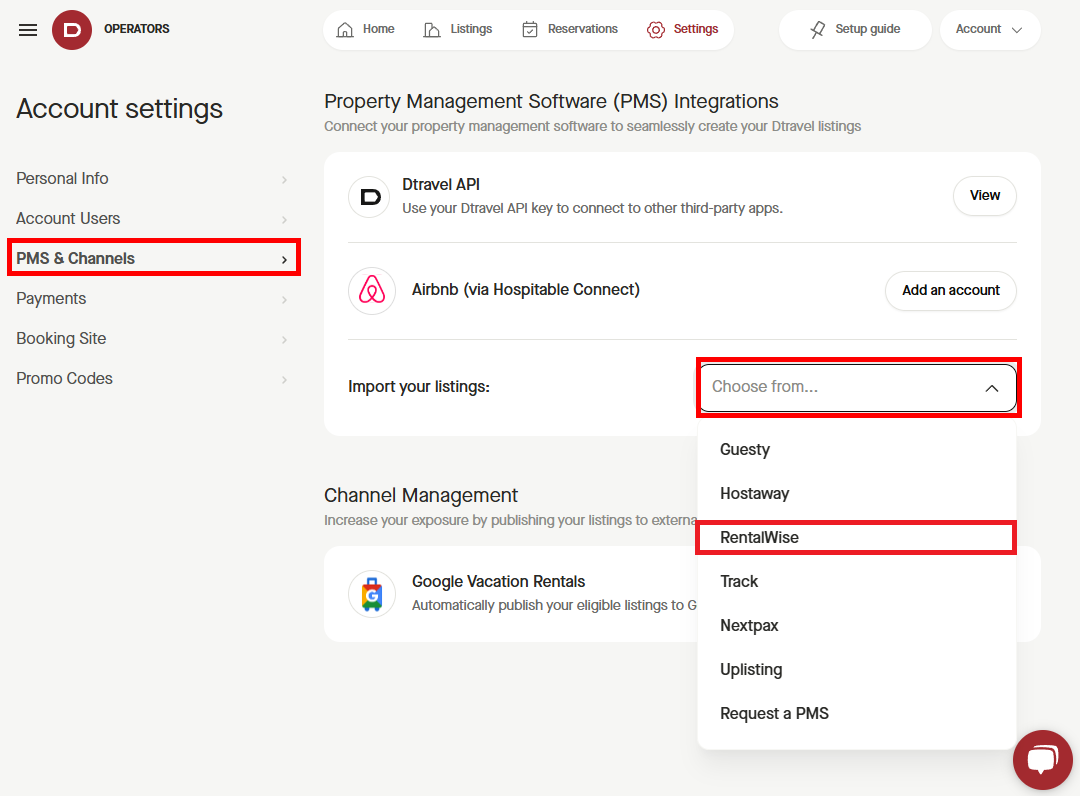Choose Guesty from the list

coord(857,449)
